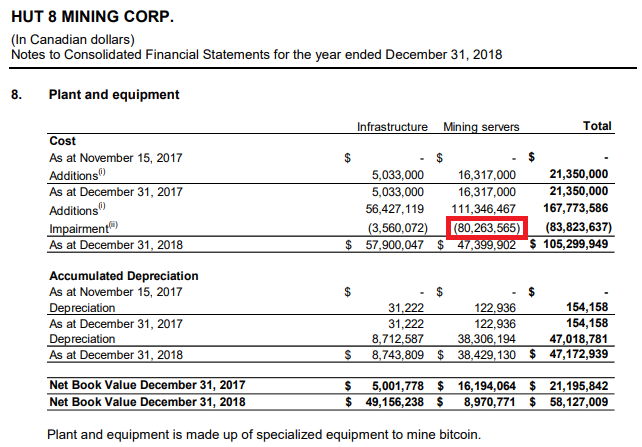Click the Notes to Consolidated Financial Statements line

click(x=256, y=54)
